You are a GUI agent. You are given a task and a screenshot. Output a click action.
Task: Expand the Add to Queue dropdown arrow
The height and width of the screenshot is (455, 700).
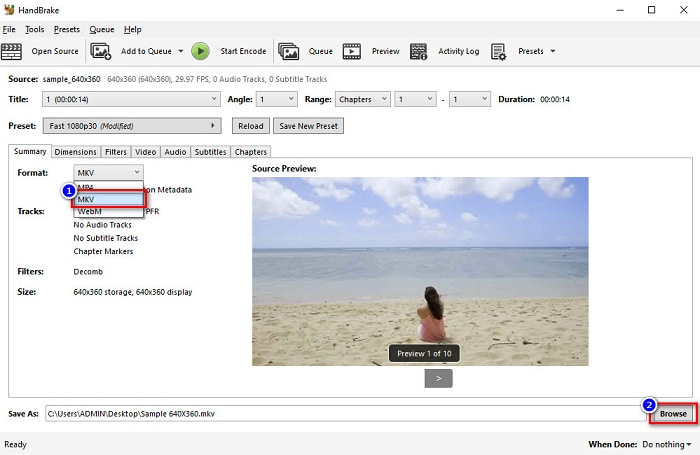click(181, 51)
